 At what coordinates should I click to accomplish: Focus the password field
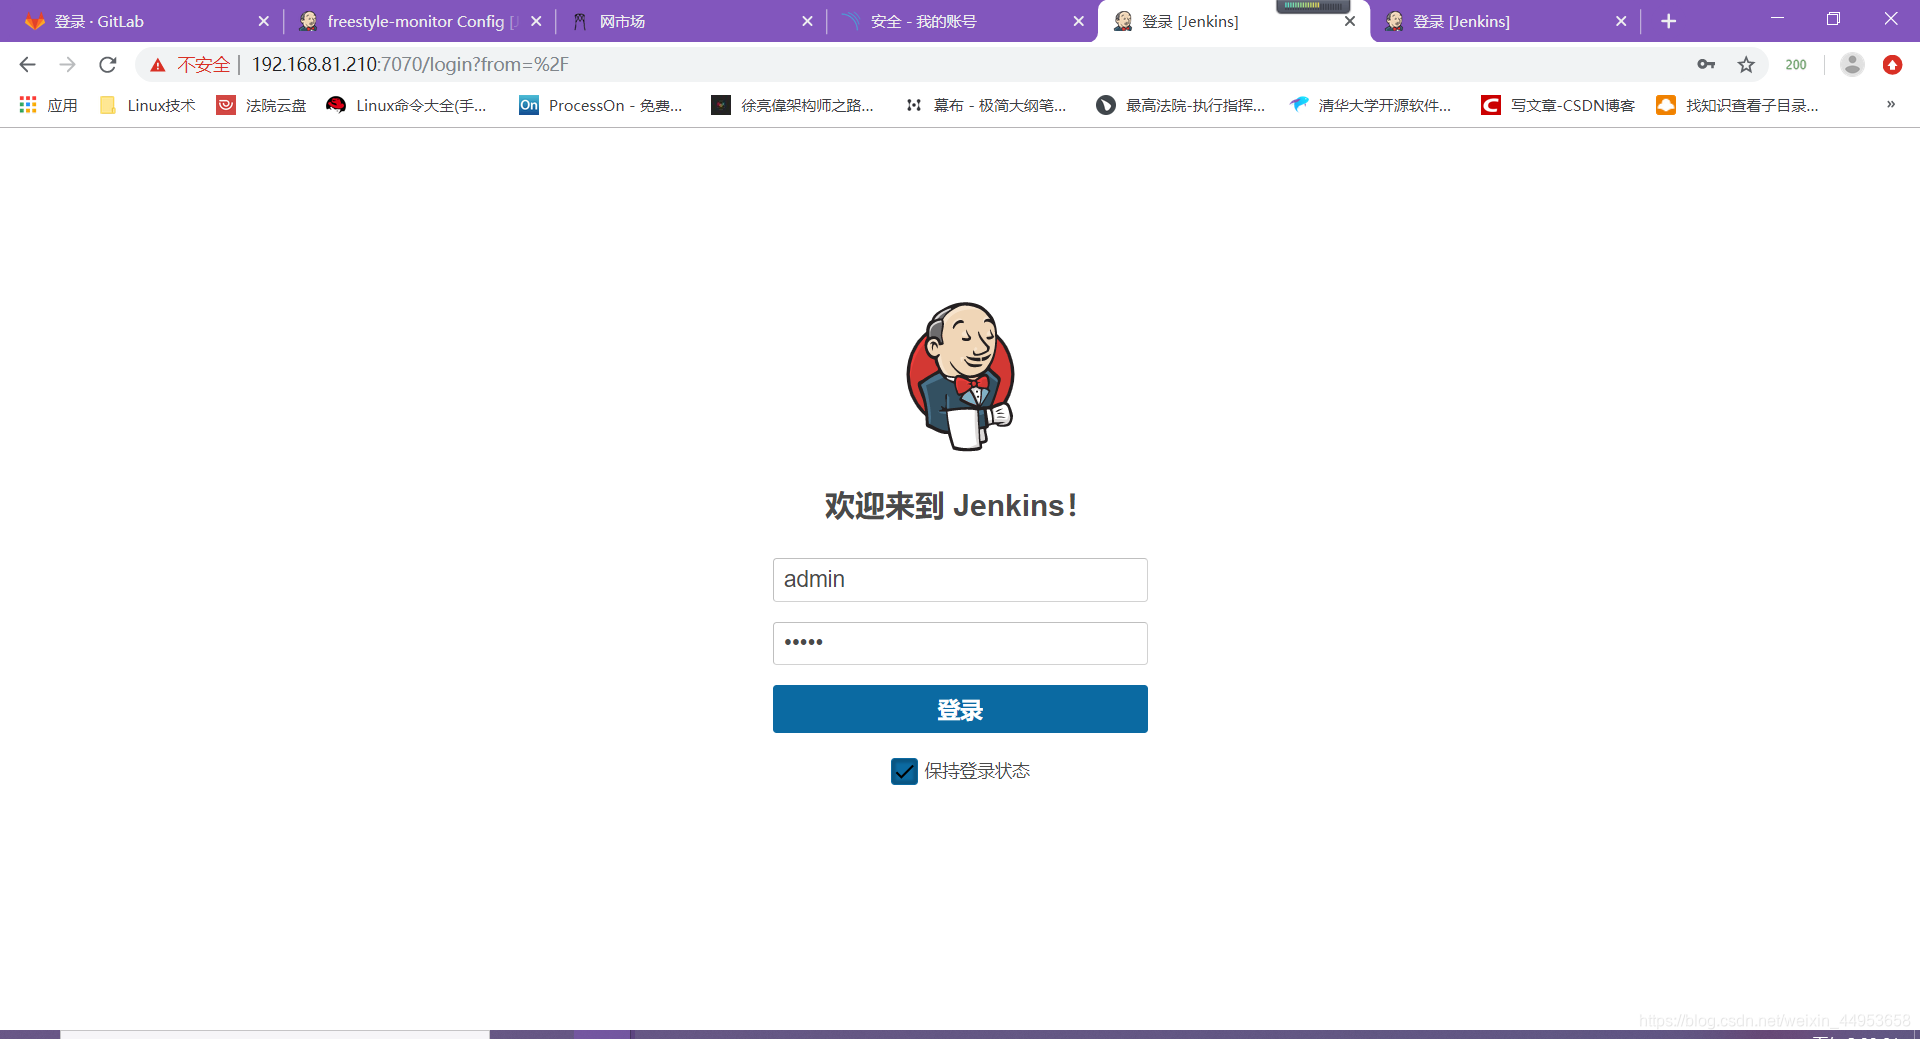coord(960,643)
